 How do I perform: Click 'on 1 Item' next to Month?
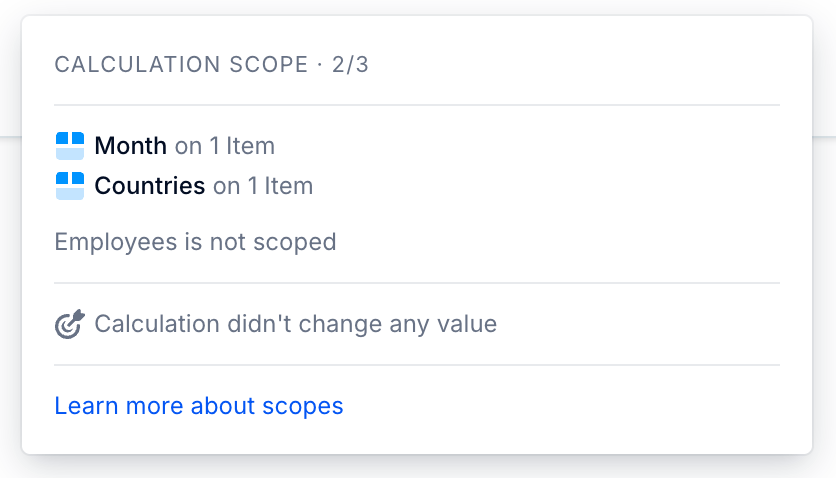tap(225, 146)
